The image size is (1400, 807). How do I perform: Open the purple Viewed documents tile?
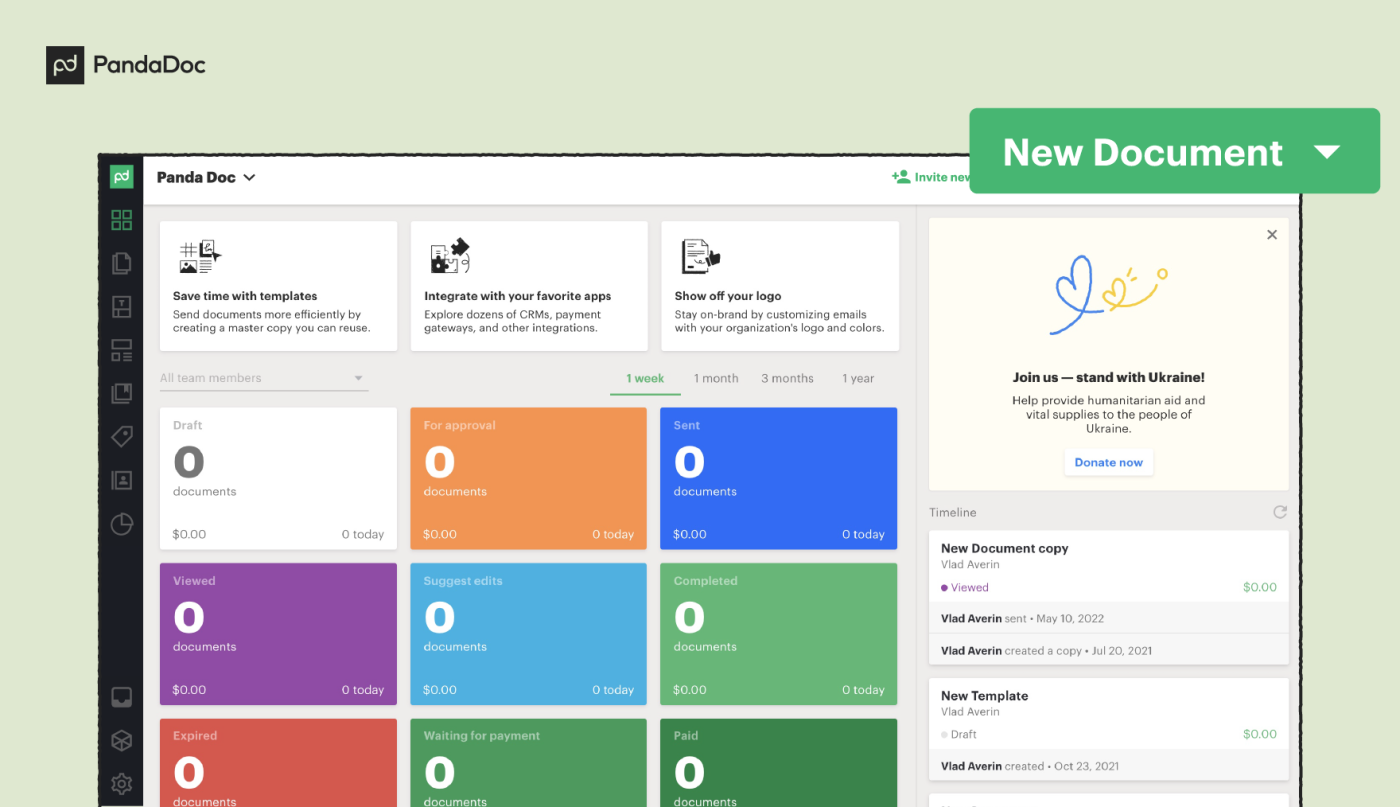coord(278,634)
